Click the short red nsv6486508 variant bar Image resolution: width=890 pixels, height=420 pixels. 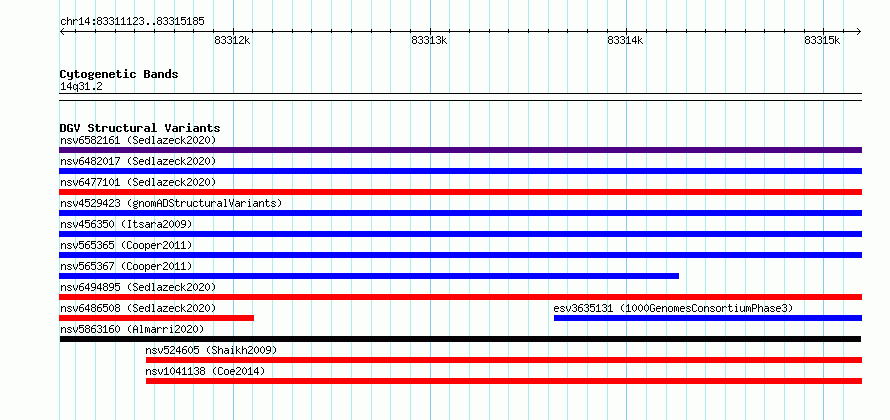(157, 318)
